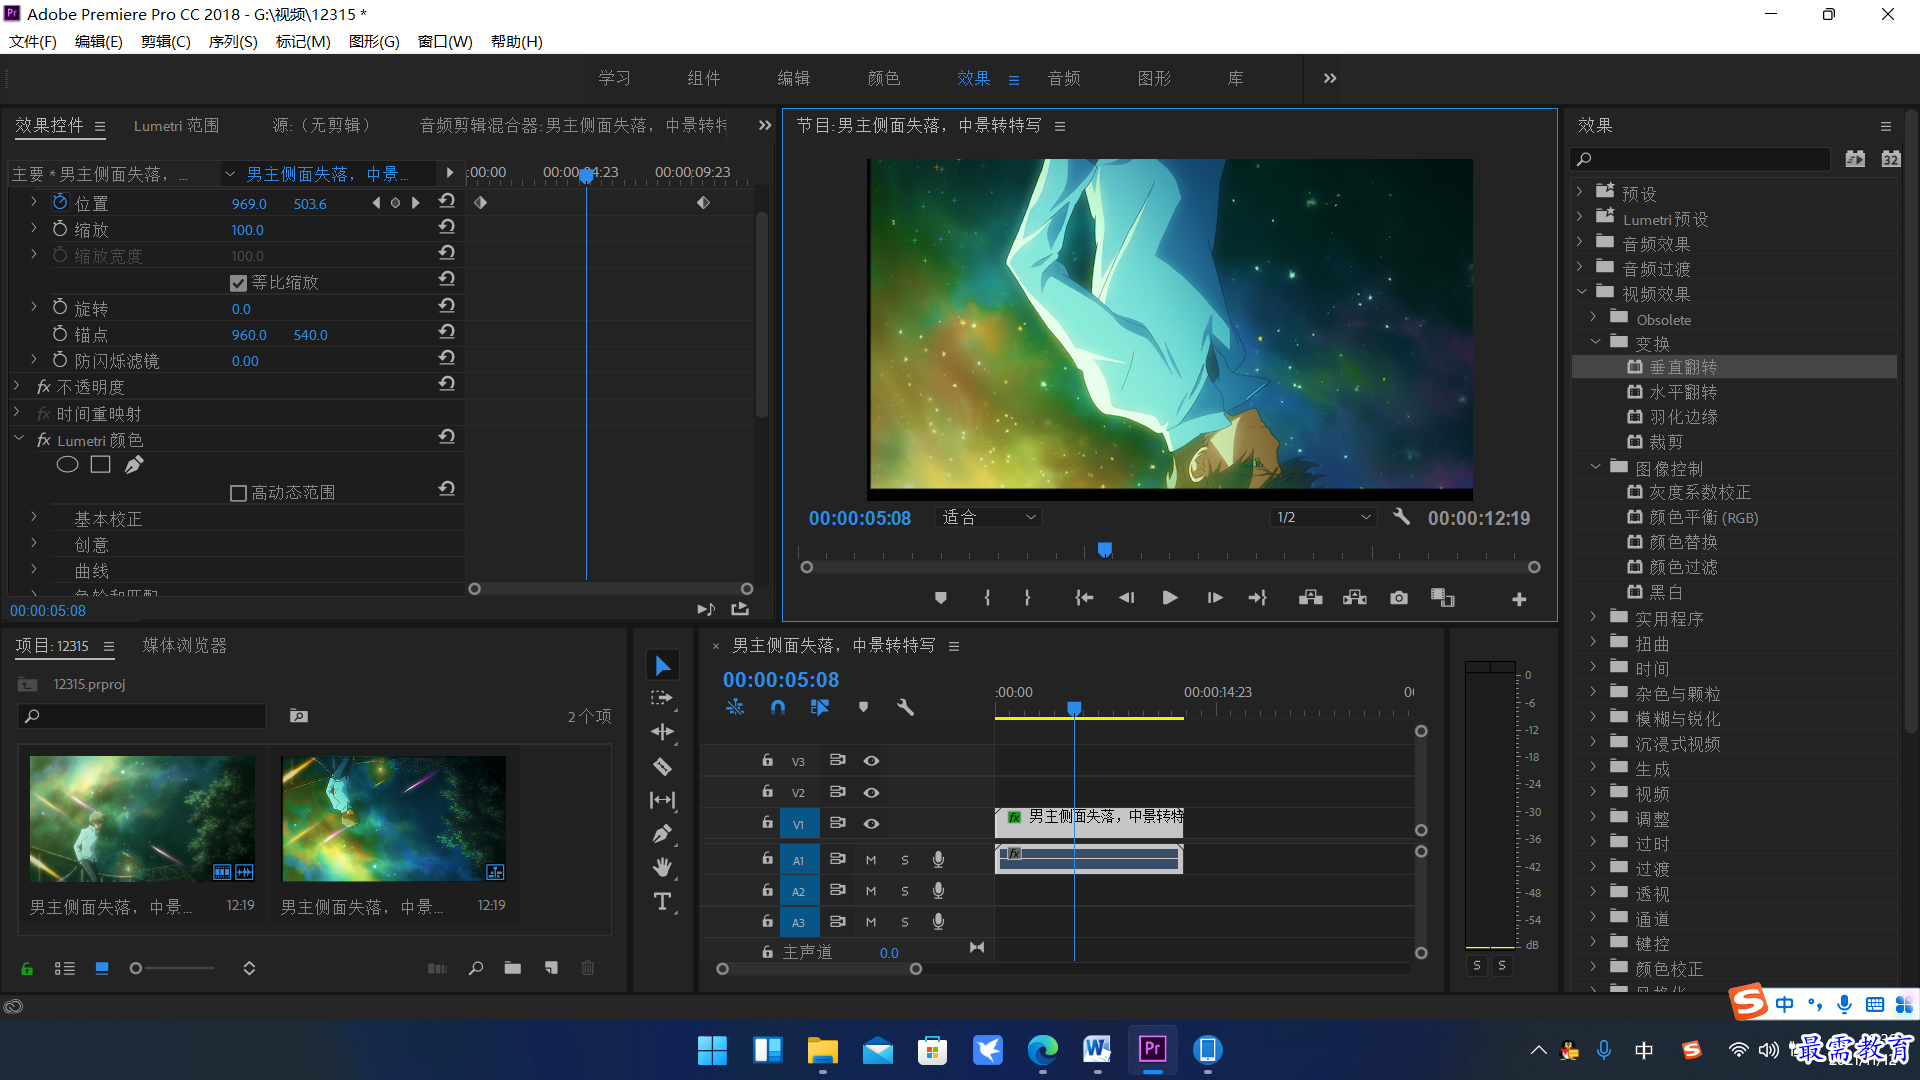This screenshot has width=1920, height=1080.
Task: Enable High Dynamic Range checkbox
Action: [x=238, y=493]
